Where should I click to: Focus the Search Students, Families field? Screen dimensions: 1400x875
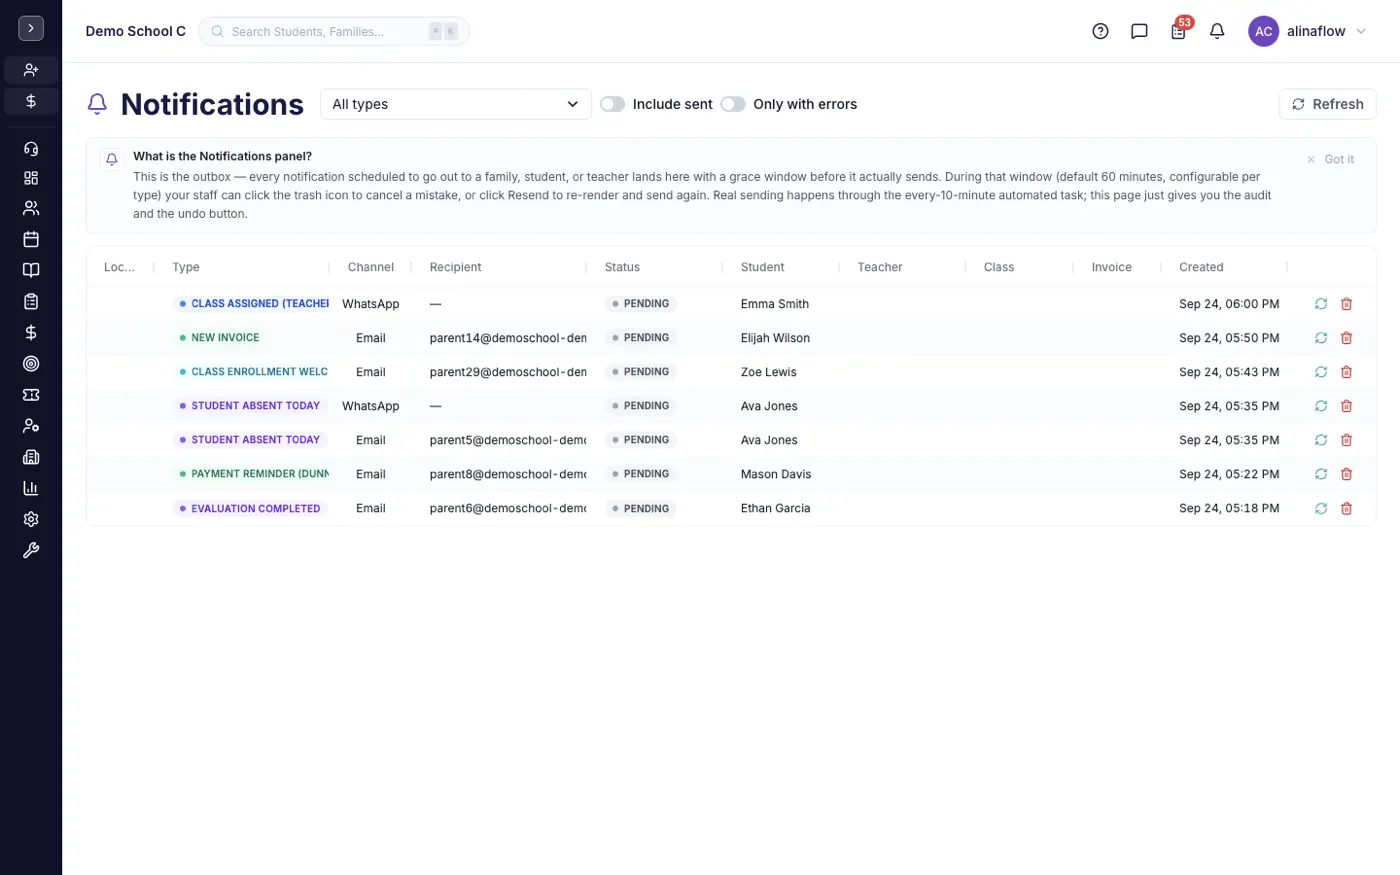click(333, 31)
